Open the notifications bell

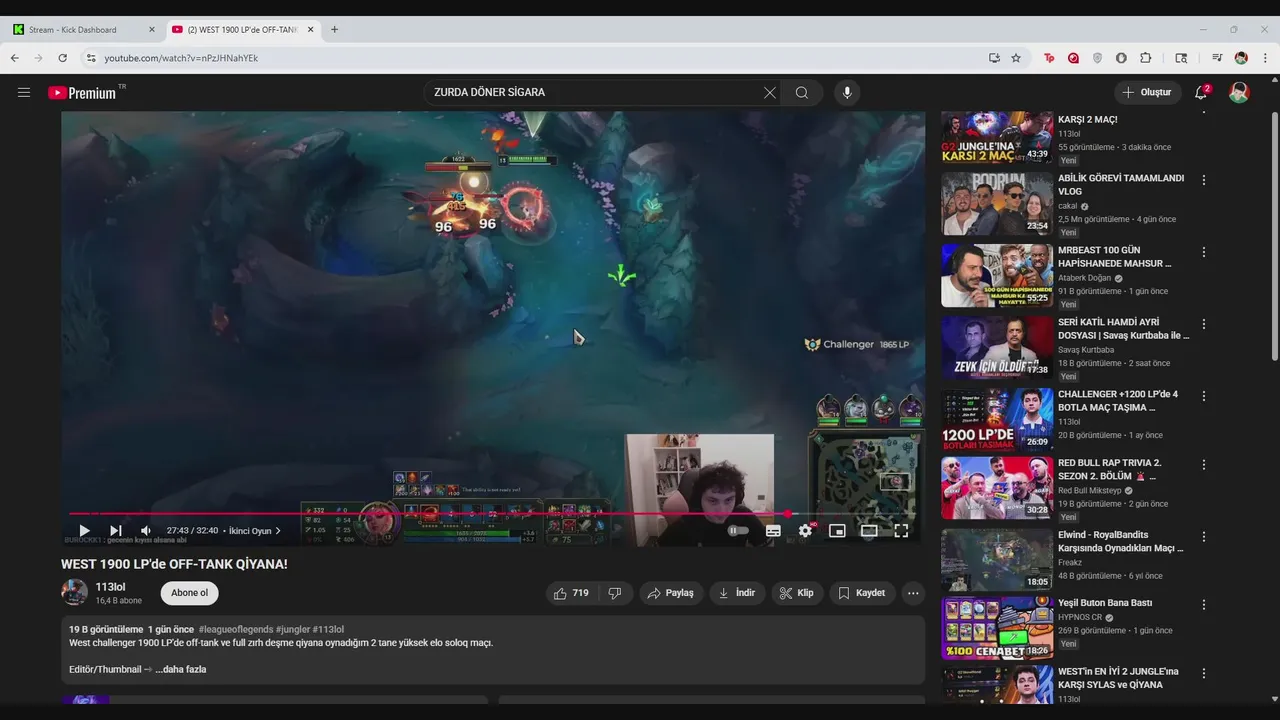(1201, 92)
